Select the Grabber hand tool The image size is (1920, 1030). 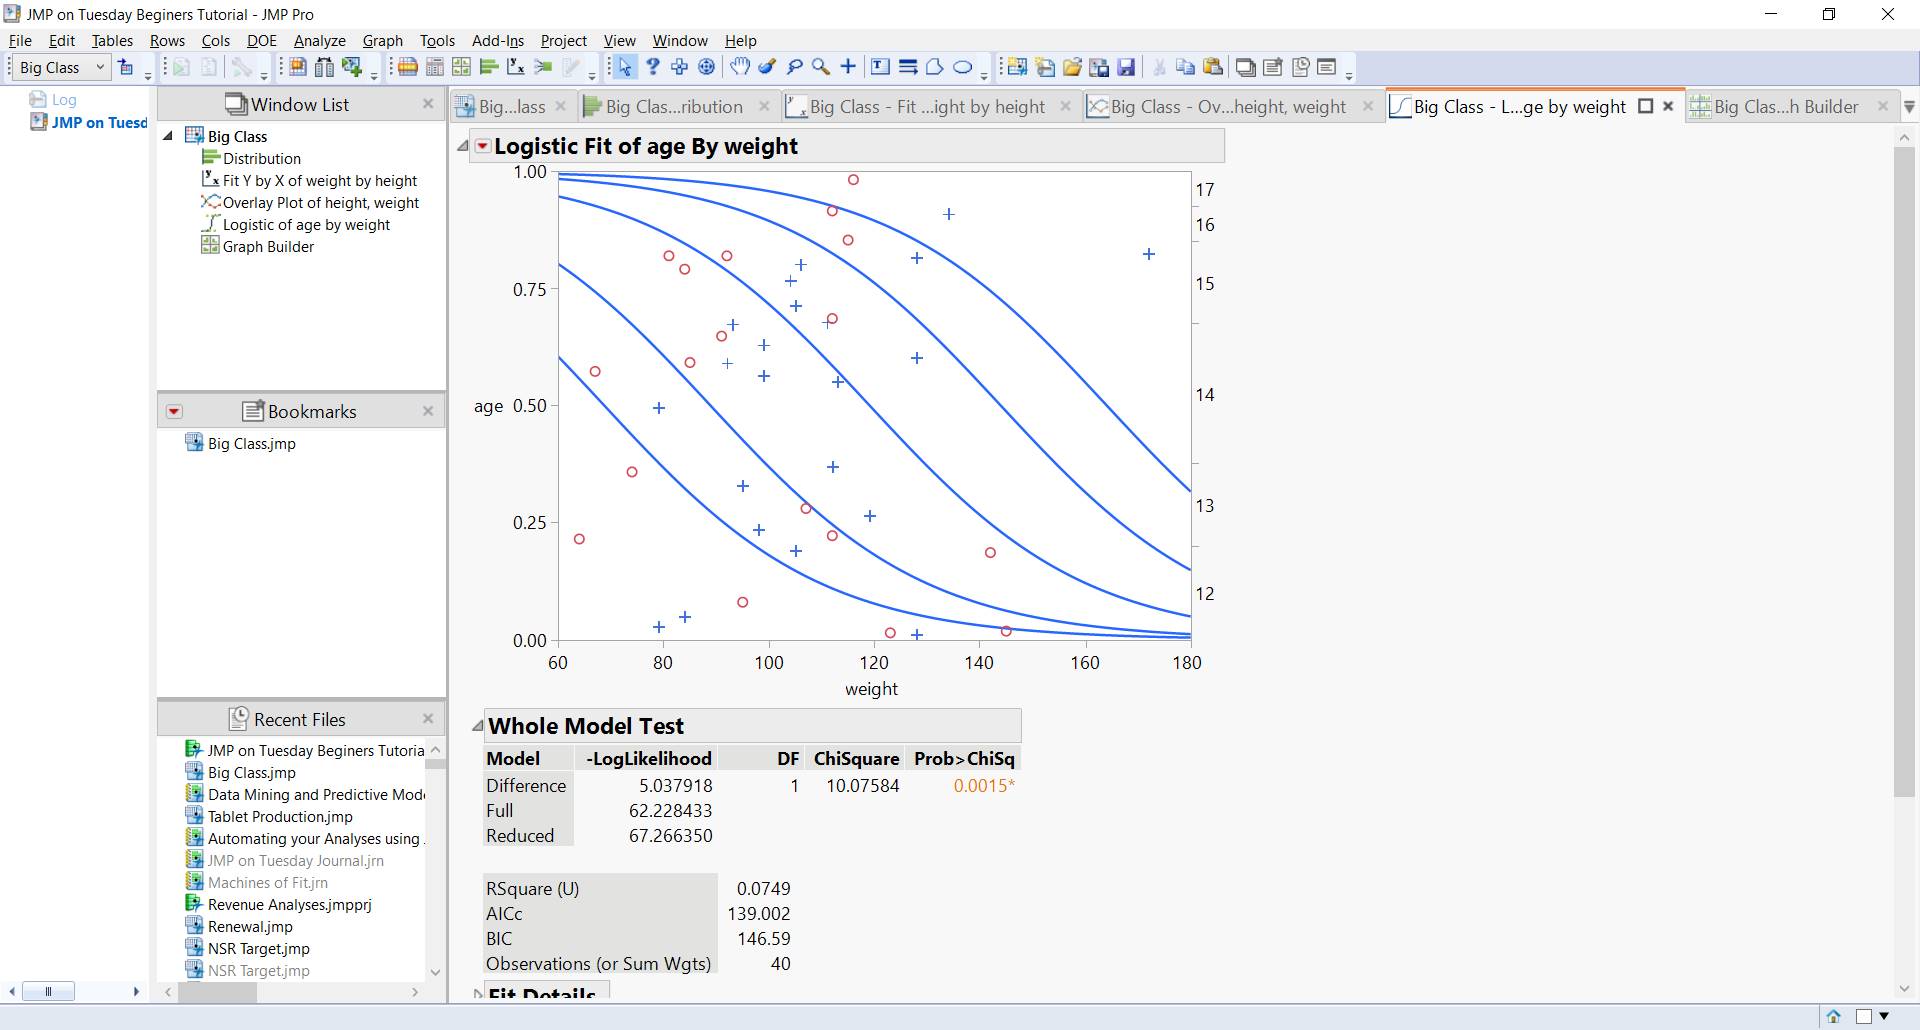click(740, 66)
